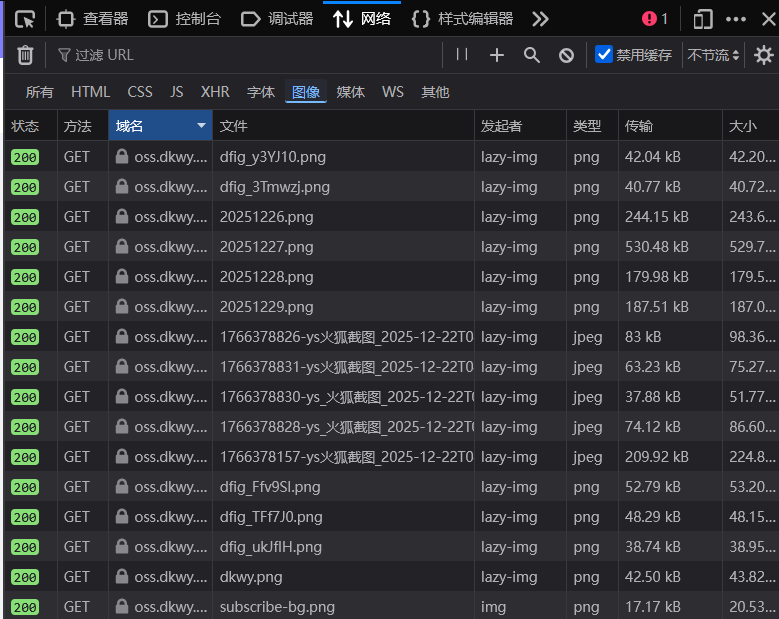Activate the element picker tool icon

coord(25,18)
